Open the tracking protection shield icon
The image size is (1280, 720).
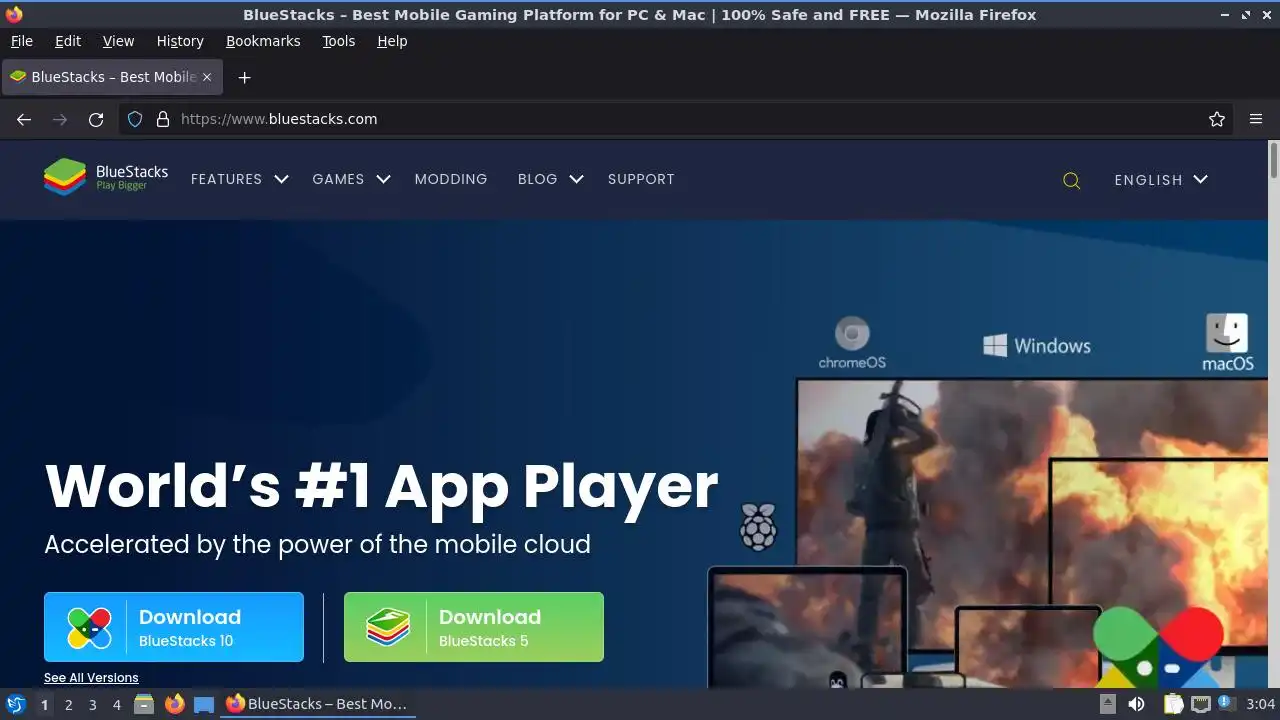tap(135, 119)
